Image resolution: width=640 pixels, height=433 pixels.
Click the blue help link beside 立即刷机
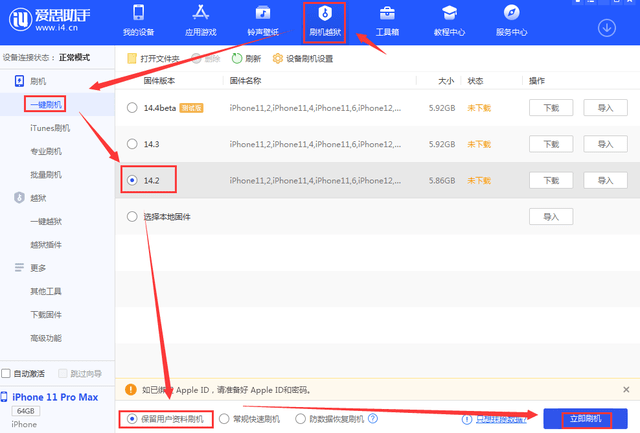pyautogui.click(x=502, y=419)
